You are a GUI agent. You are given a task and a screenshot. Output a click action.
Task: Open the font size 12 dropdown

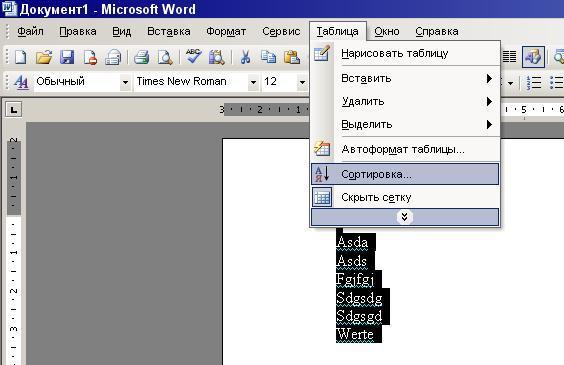pyautogui.click(x=302, y=82)
